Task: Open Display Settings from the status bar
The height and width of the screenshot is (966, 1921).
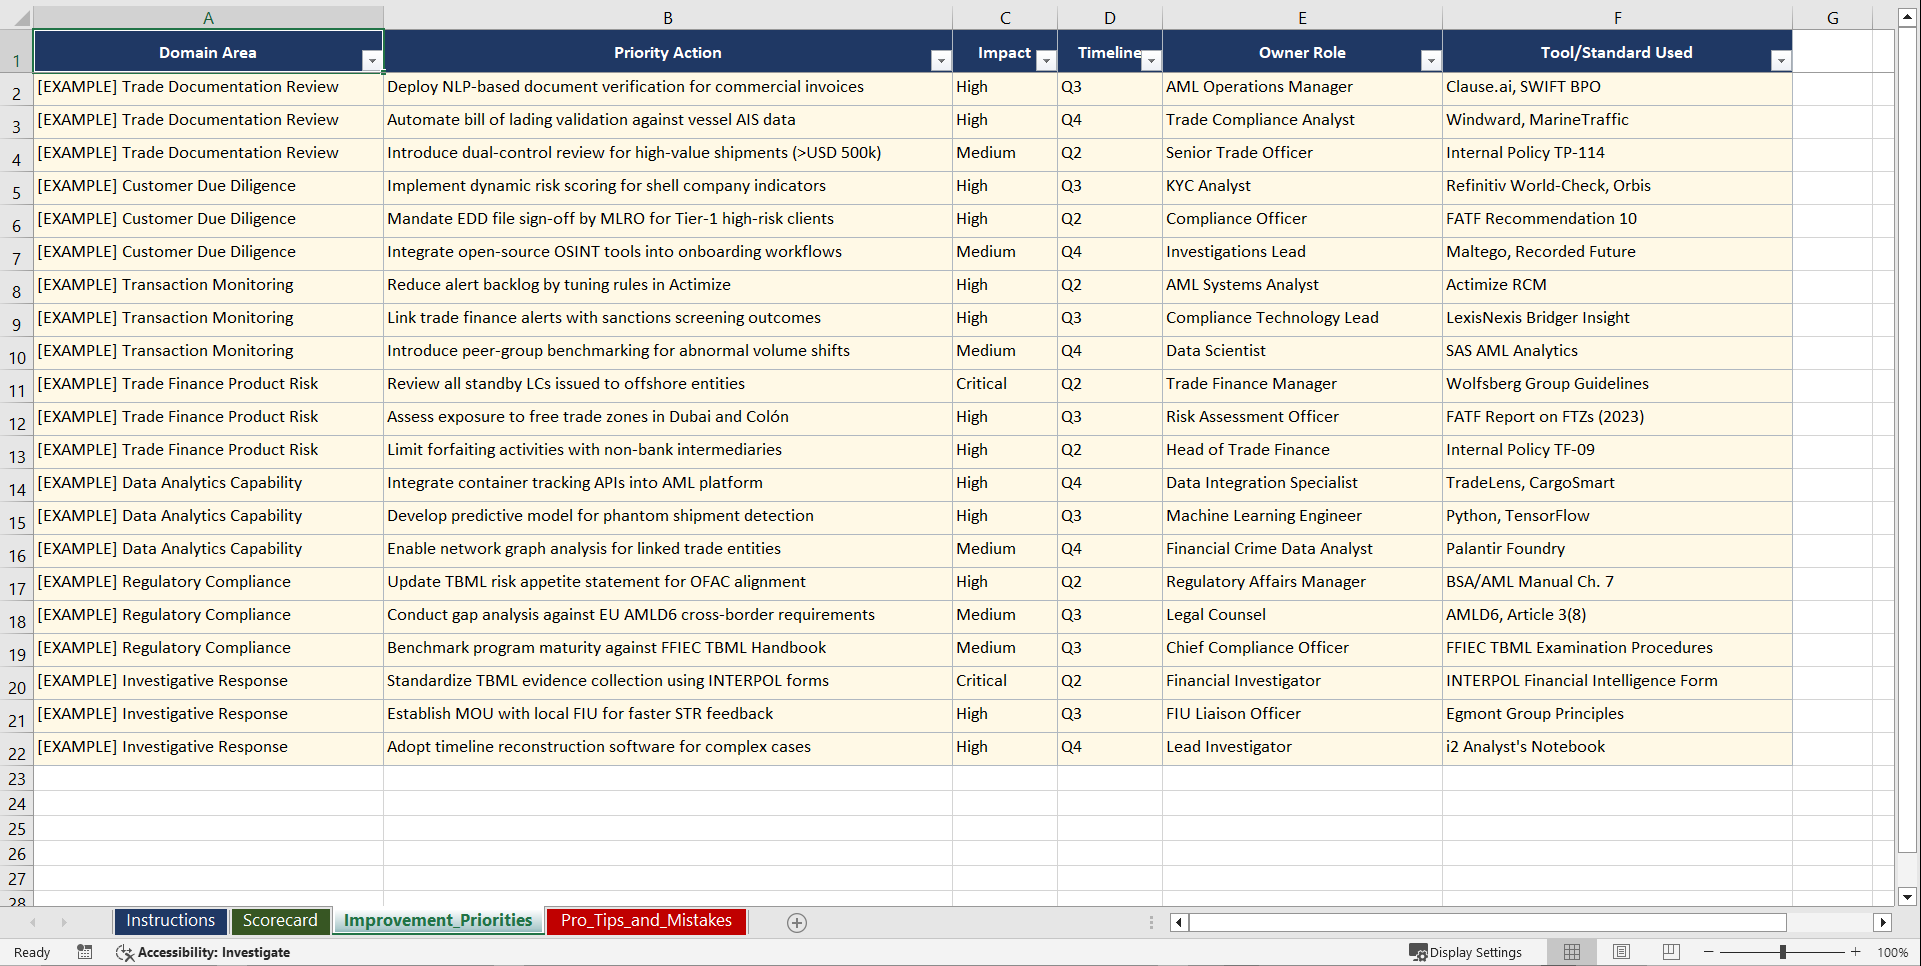Action: pyautogui.click(x=1466, y=952)
